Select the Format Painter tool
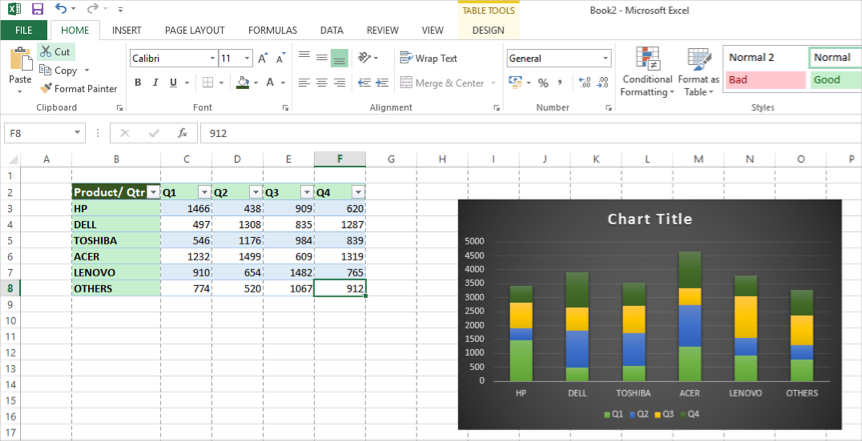This screenshot has width=862, height=441. coord(78,89)
